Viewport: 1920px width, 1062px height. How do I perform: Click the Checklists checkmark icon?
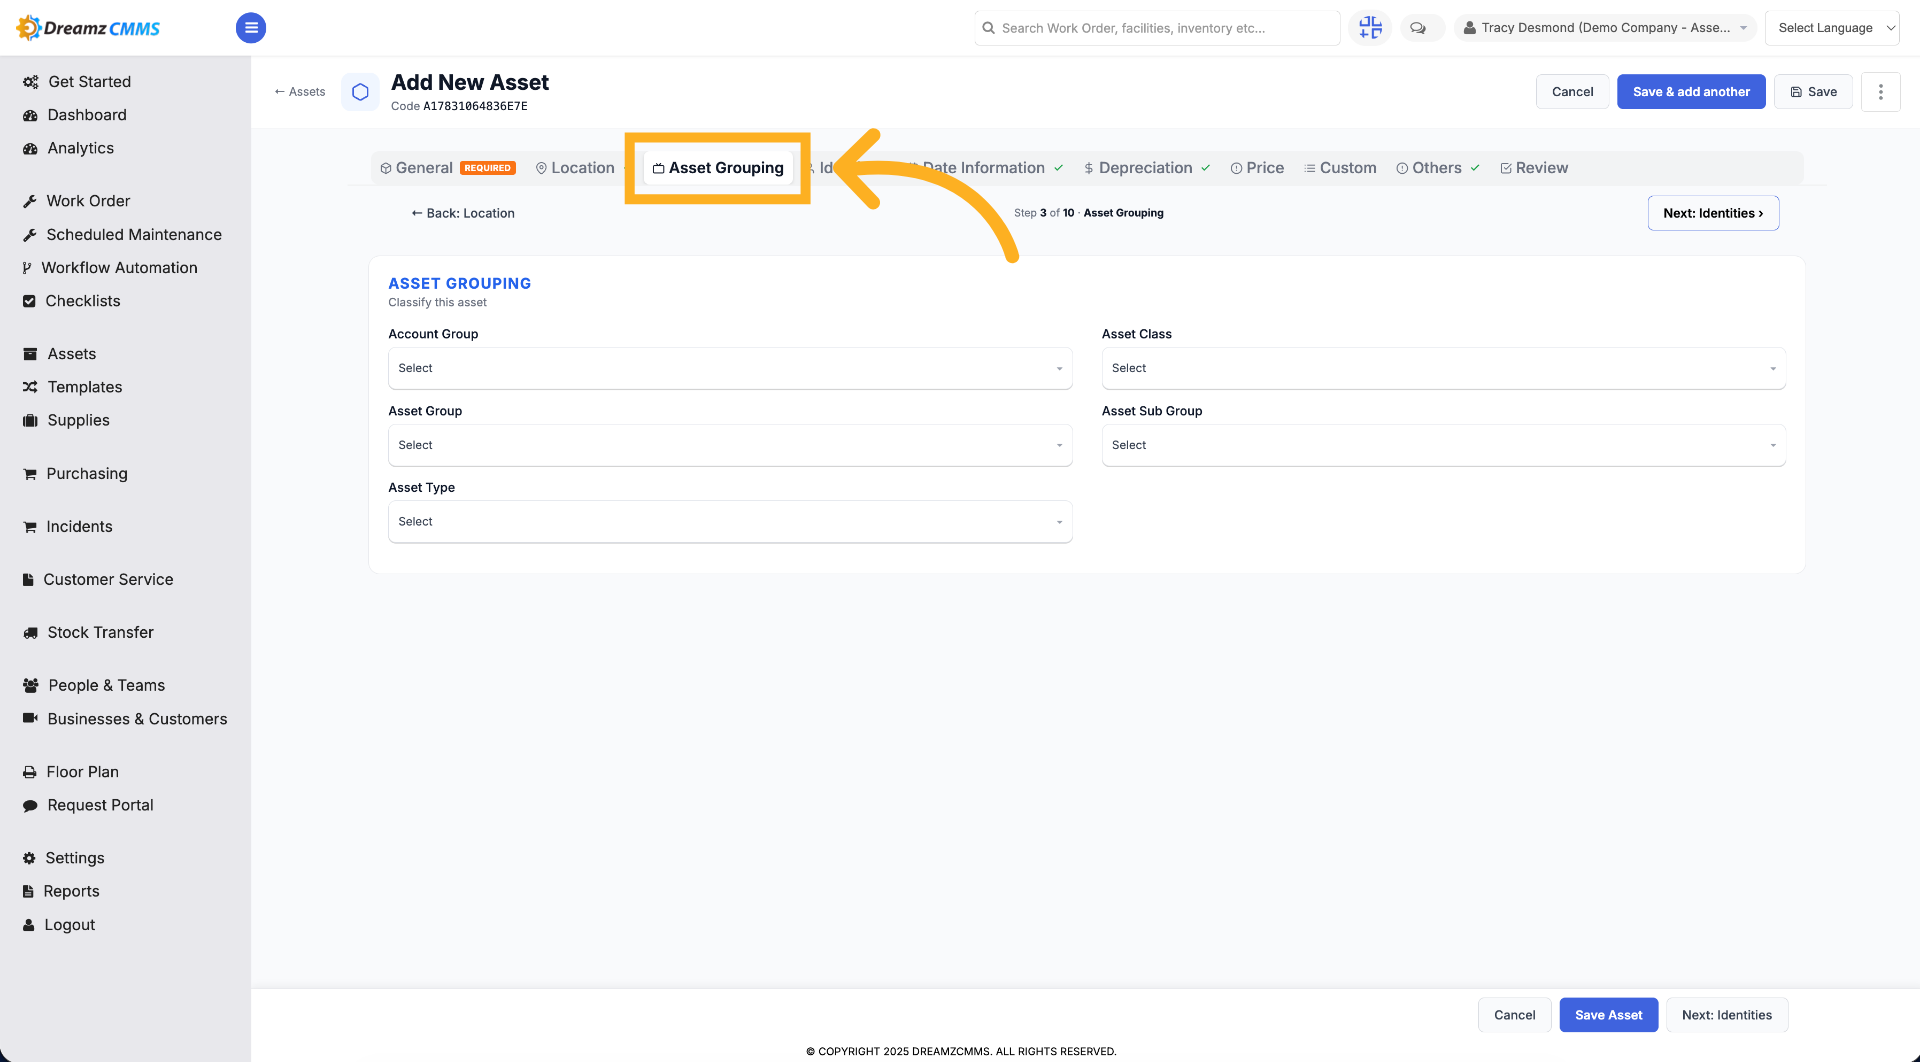click(x=29, y=301)
